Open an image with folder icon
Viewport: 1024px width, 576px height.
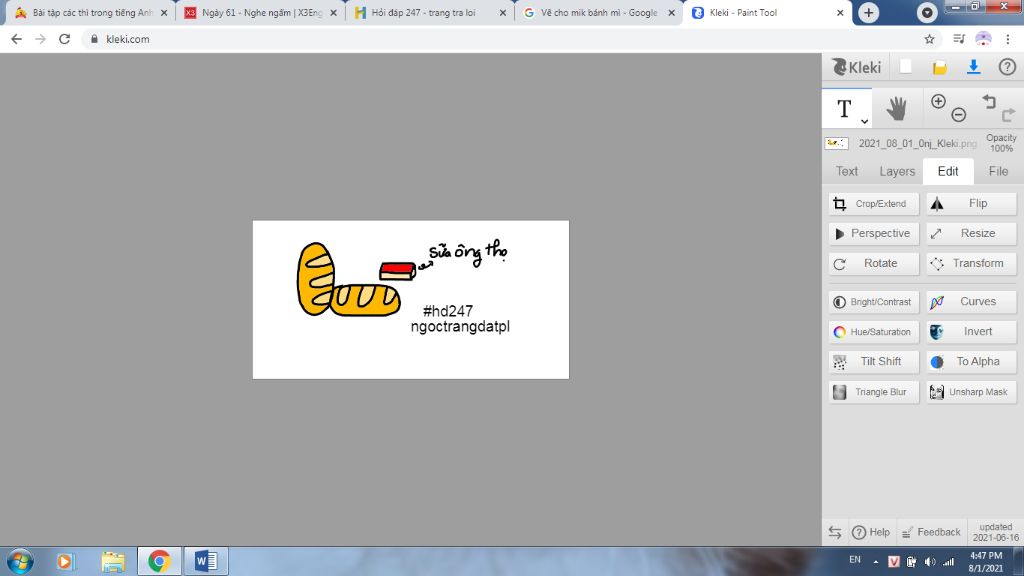[x=940, y=67]
